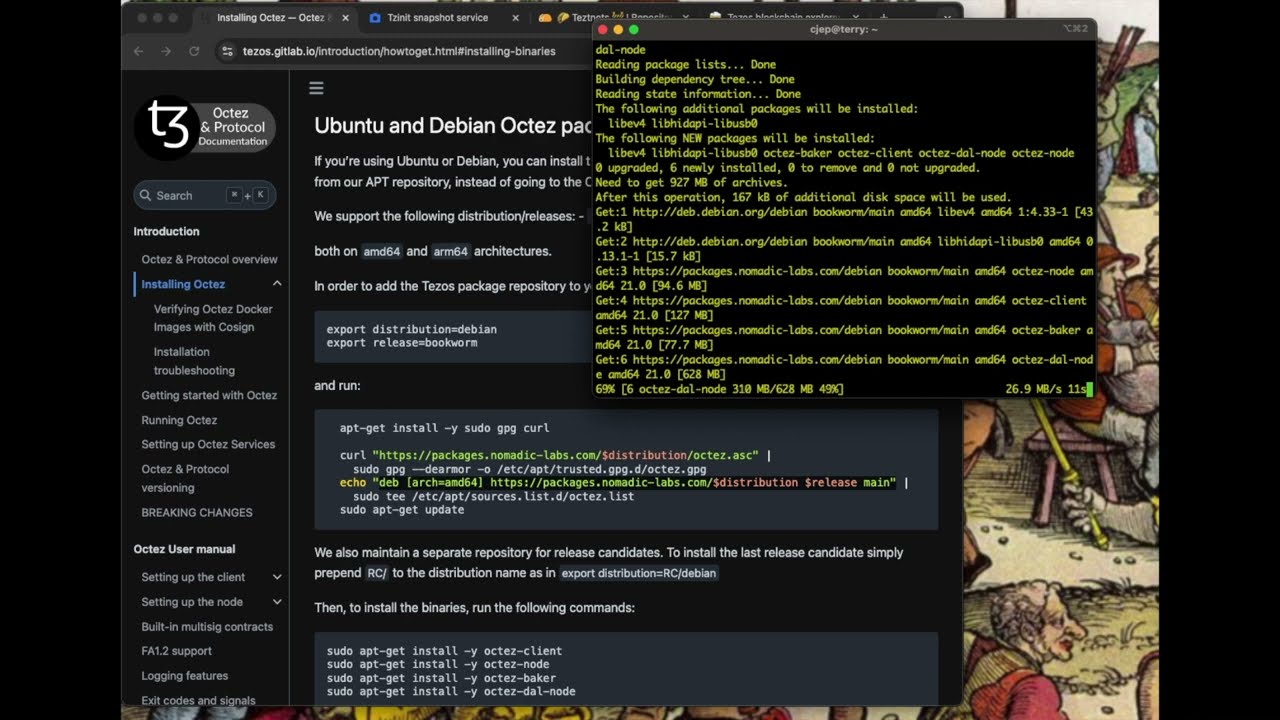Click the sudo apt-get install -y octez-dal-node line
This screenshot has height=720, width=1280.
[451, 692]
